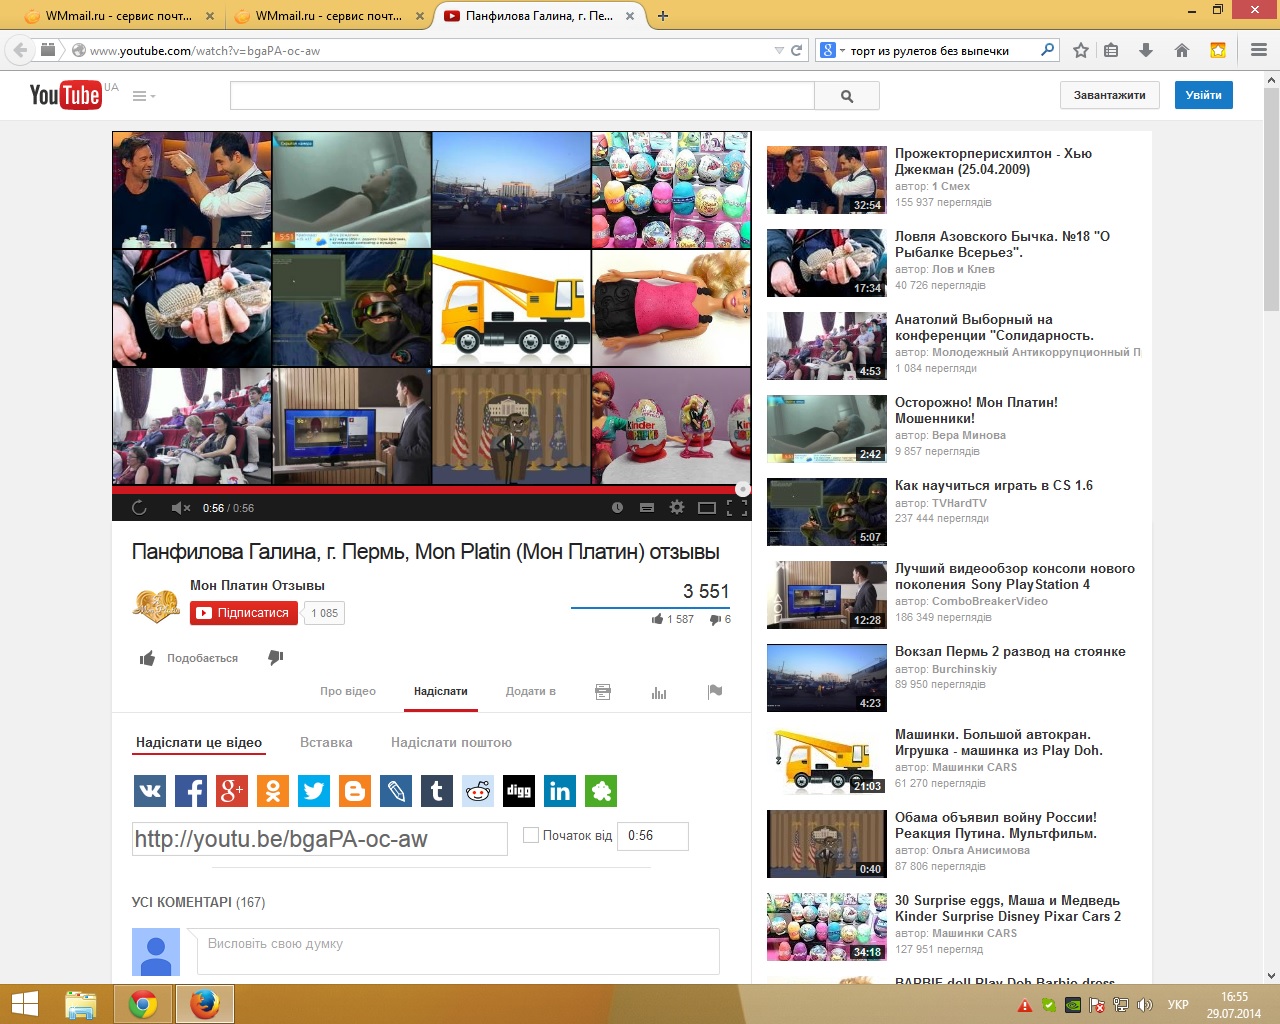Click the YouTube search text field
Viewport: 1280px width, 1024px height.
pos(522,96)
